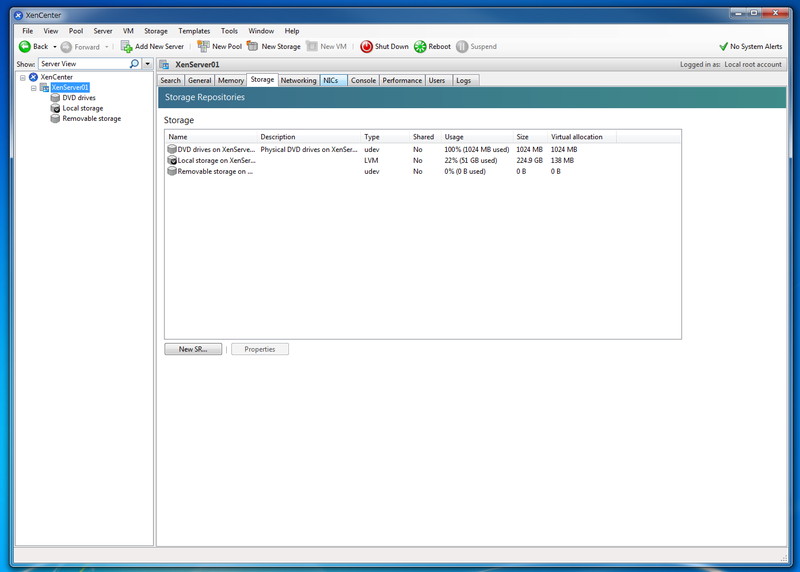This screenshot has width=800, height=572.
Task: Click the No System Alerts checkmark
Action: (x=723, y=47)
